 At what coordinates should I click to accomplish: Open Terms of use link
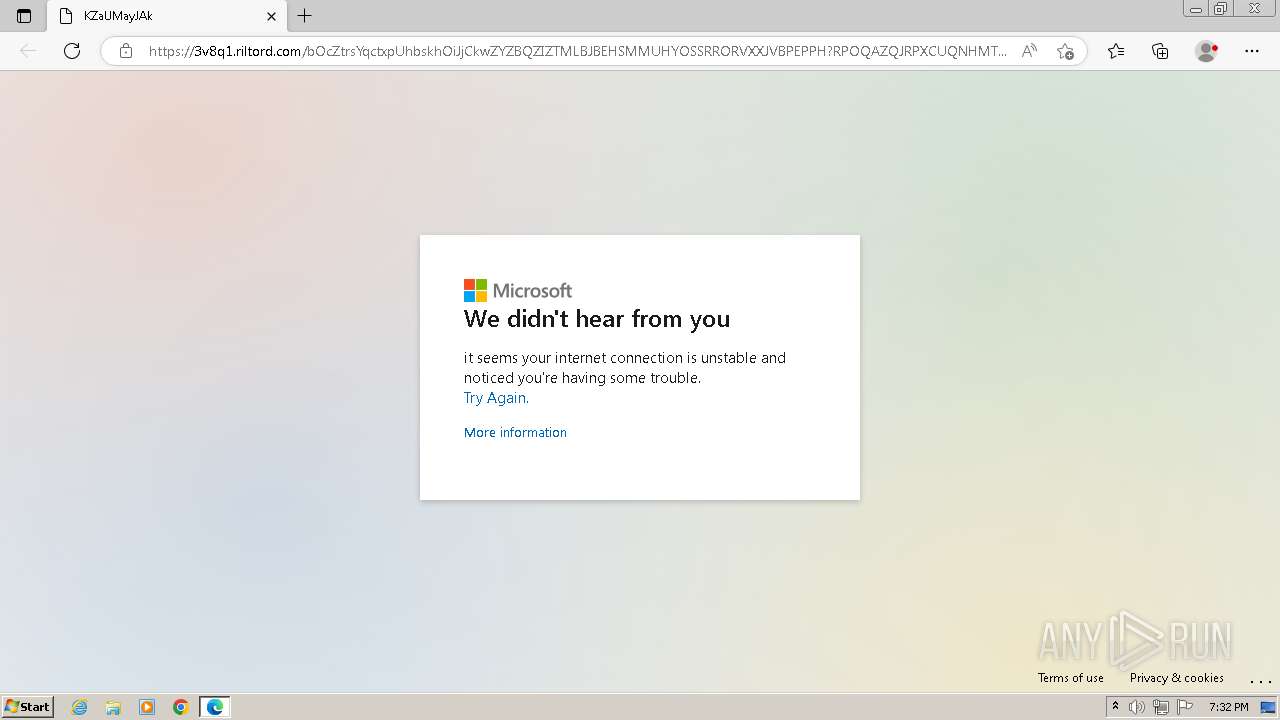[1071, 678]
